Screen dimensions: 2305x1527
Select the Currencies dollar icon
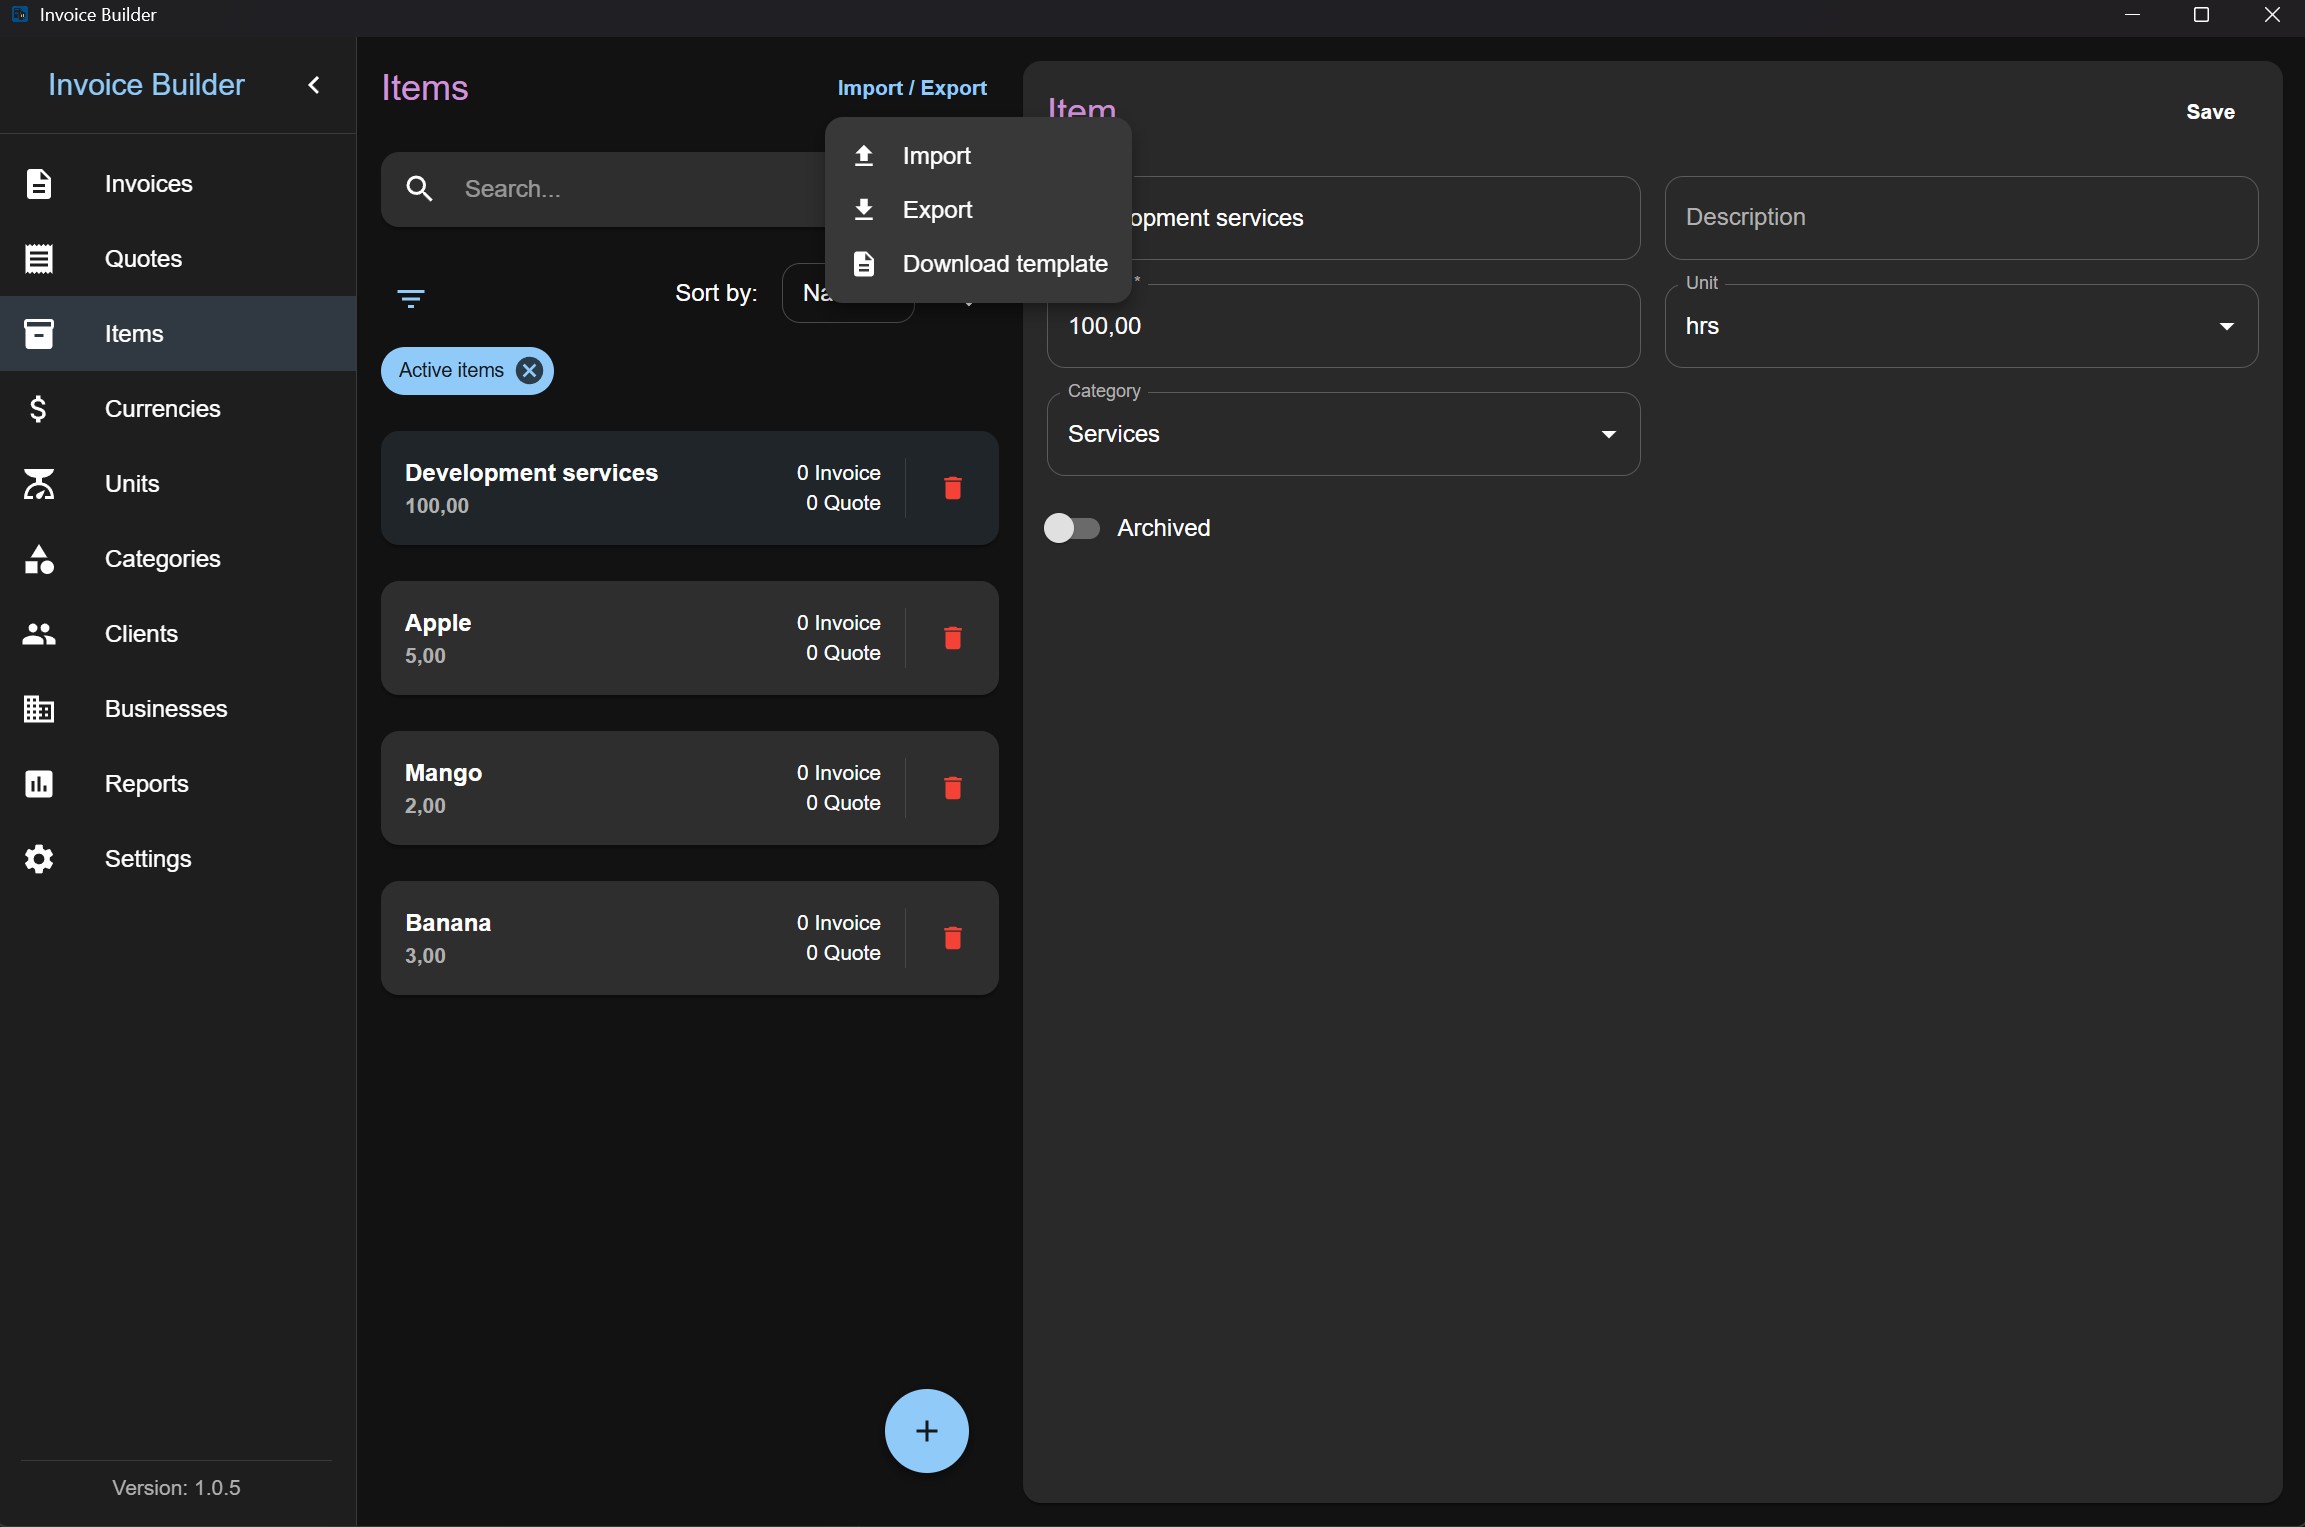[x=38, y=409]
